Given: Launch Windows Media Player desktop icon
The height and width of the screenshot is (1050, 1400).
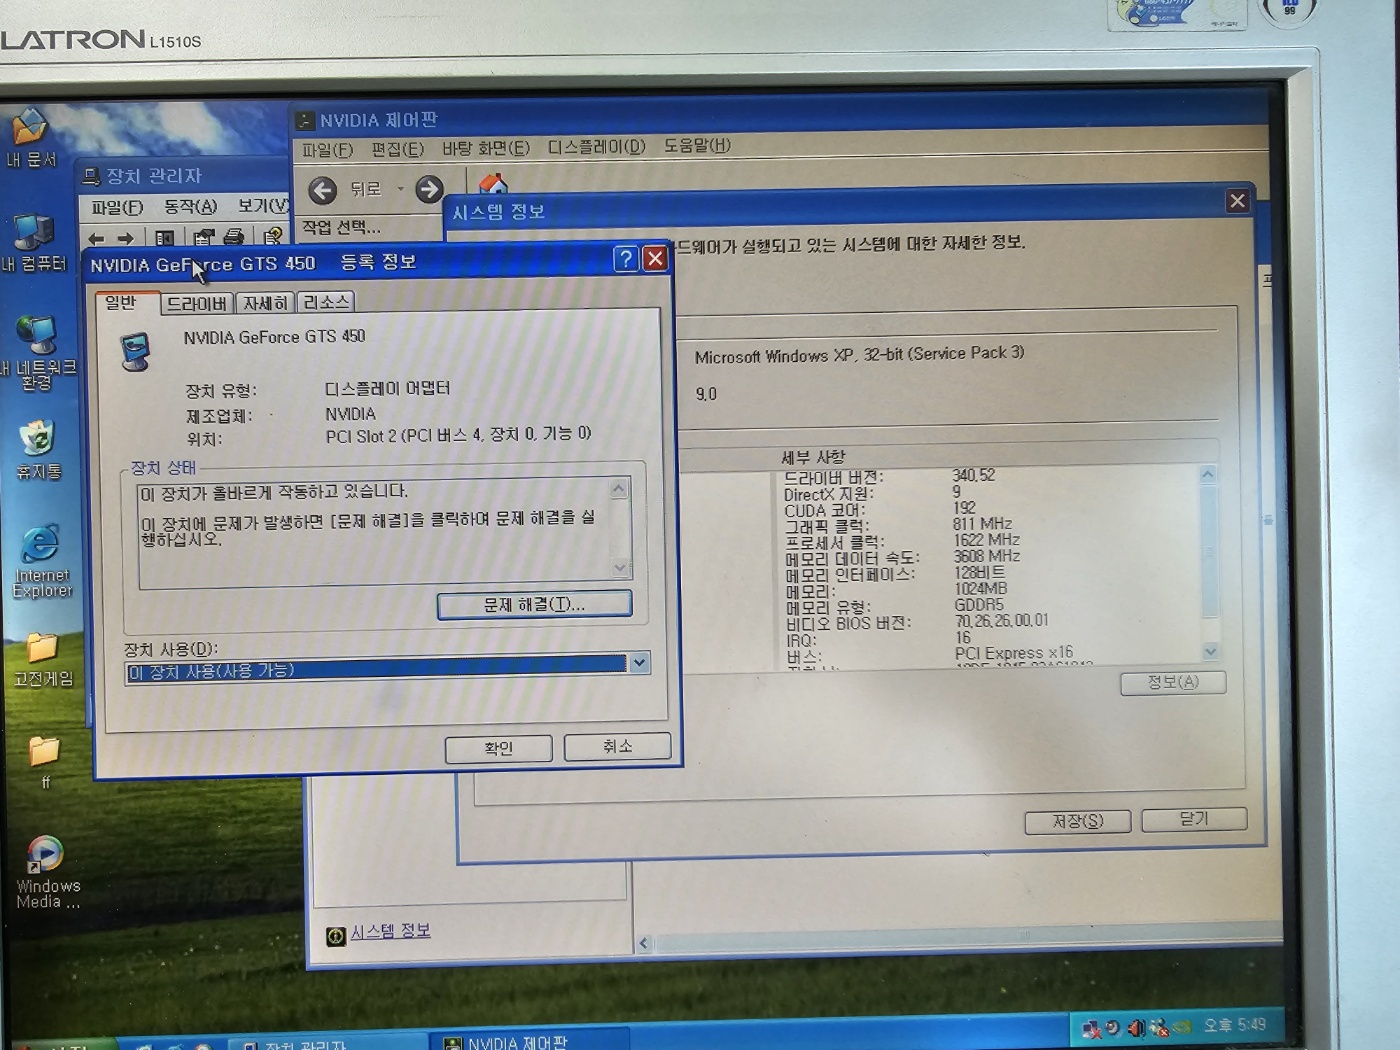Looking at the screenshot, I should tap(46, 872).
